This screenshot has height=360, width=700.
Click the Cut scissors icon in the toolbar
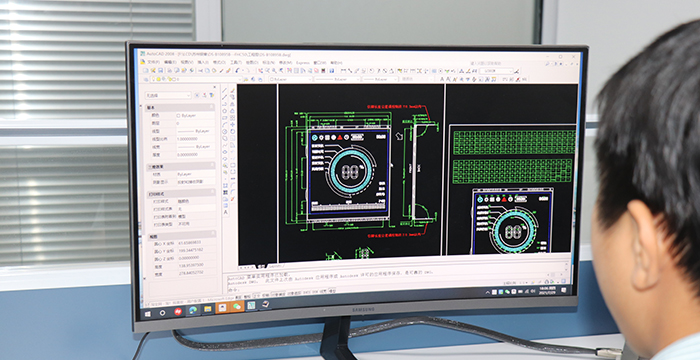click(200, 71)
